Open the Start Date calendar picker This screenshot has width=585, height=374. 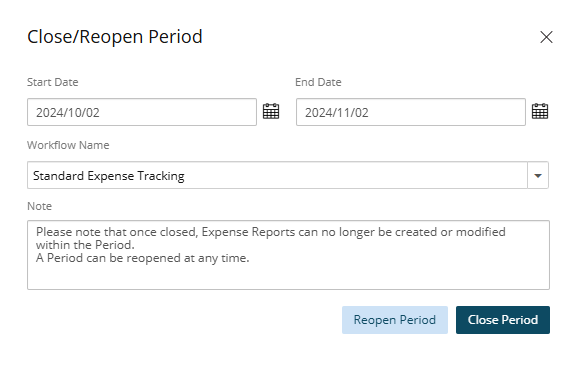click(x=271, y=111)
